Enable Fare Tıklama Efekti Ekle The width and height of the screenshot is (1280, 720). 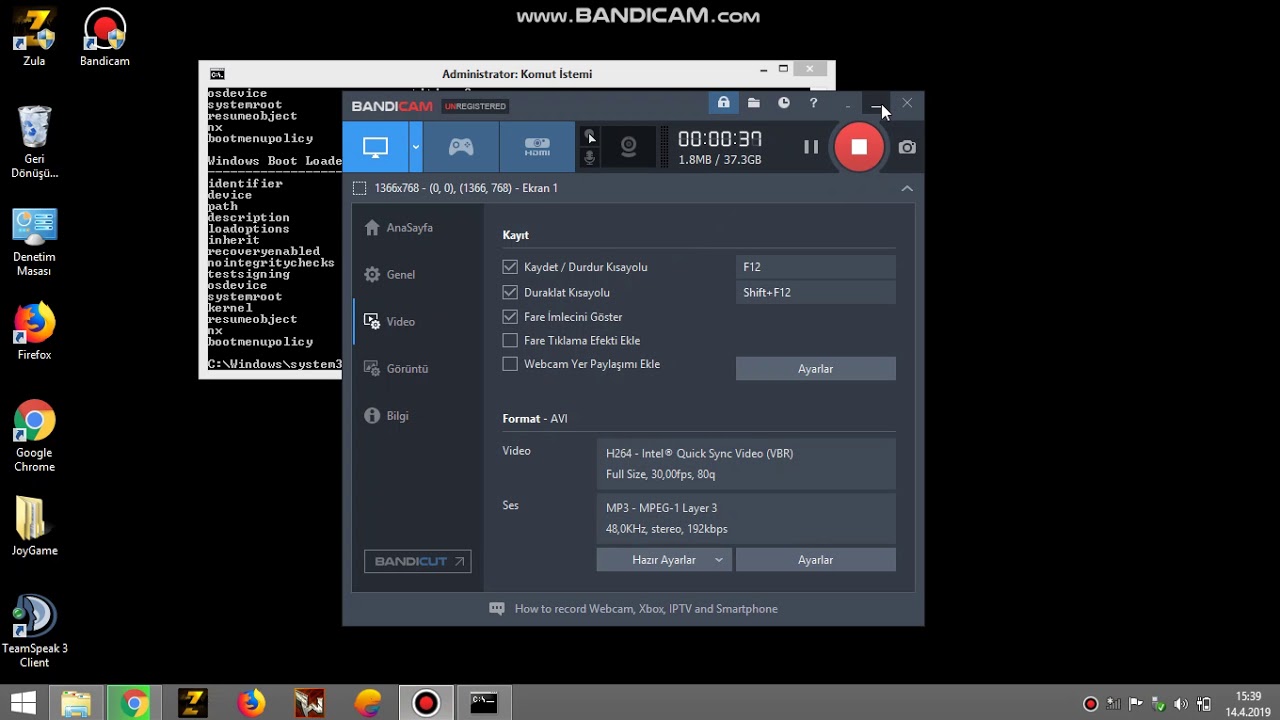(510, 340)
